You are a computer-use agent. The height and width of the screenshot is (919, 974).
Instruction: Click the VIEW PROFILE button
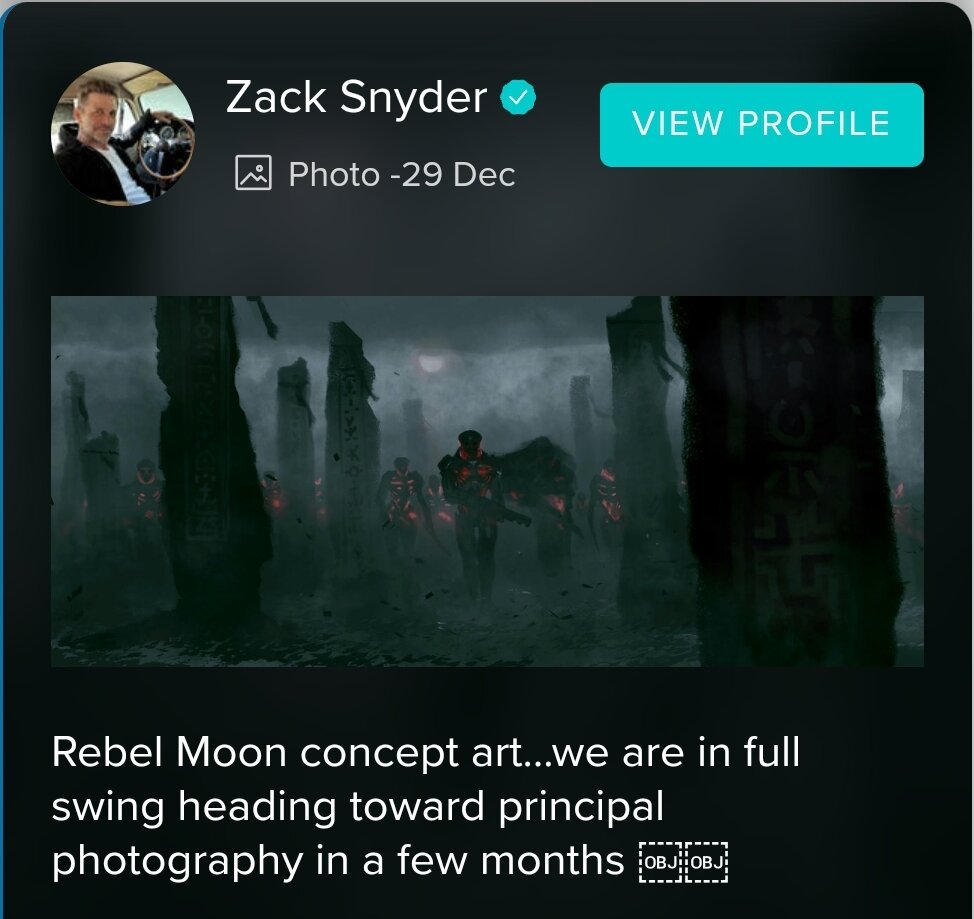(x=762, y=124)
